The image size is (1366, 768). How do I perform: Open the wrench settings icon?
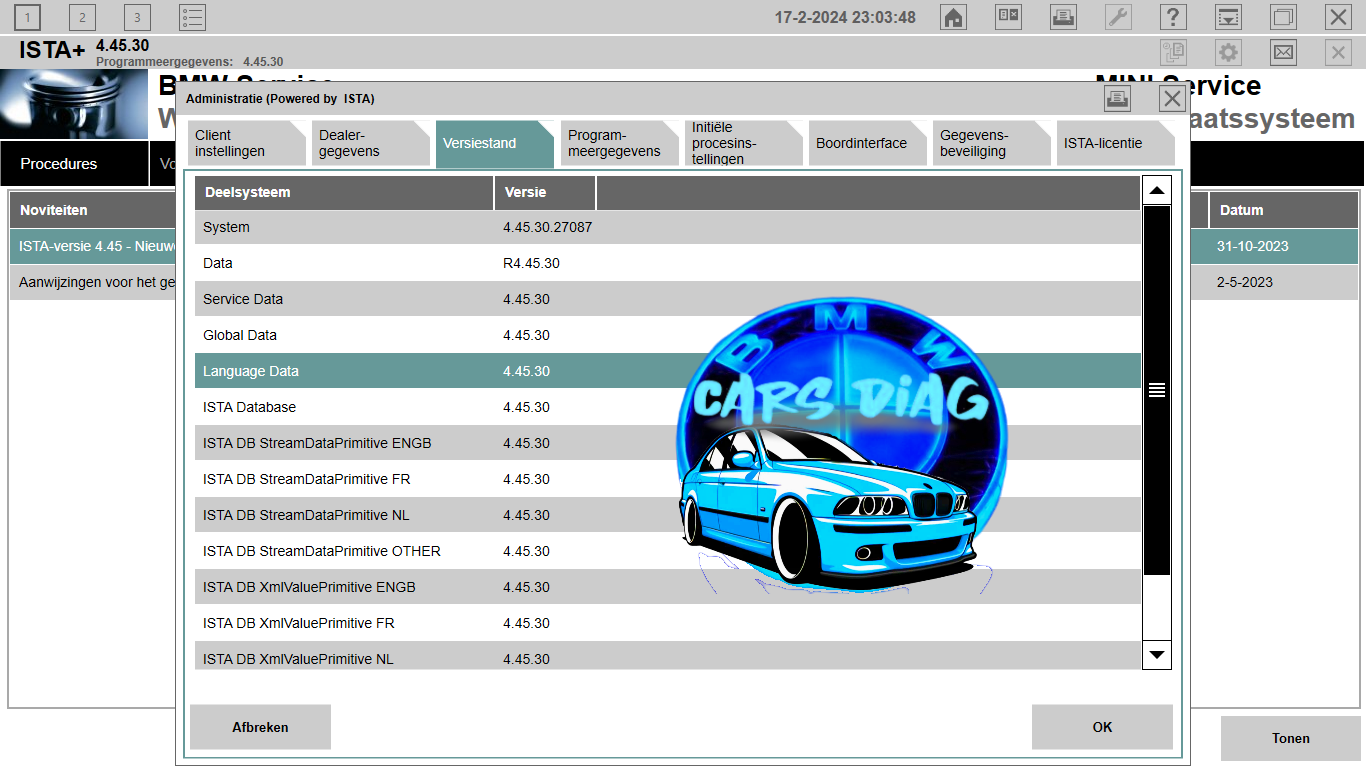[1118, 17]
